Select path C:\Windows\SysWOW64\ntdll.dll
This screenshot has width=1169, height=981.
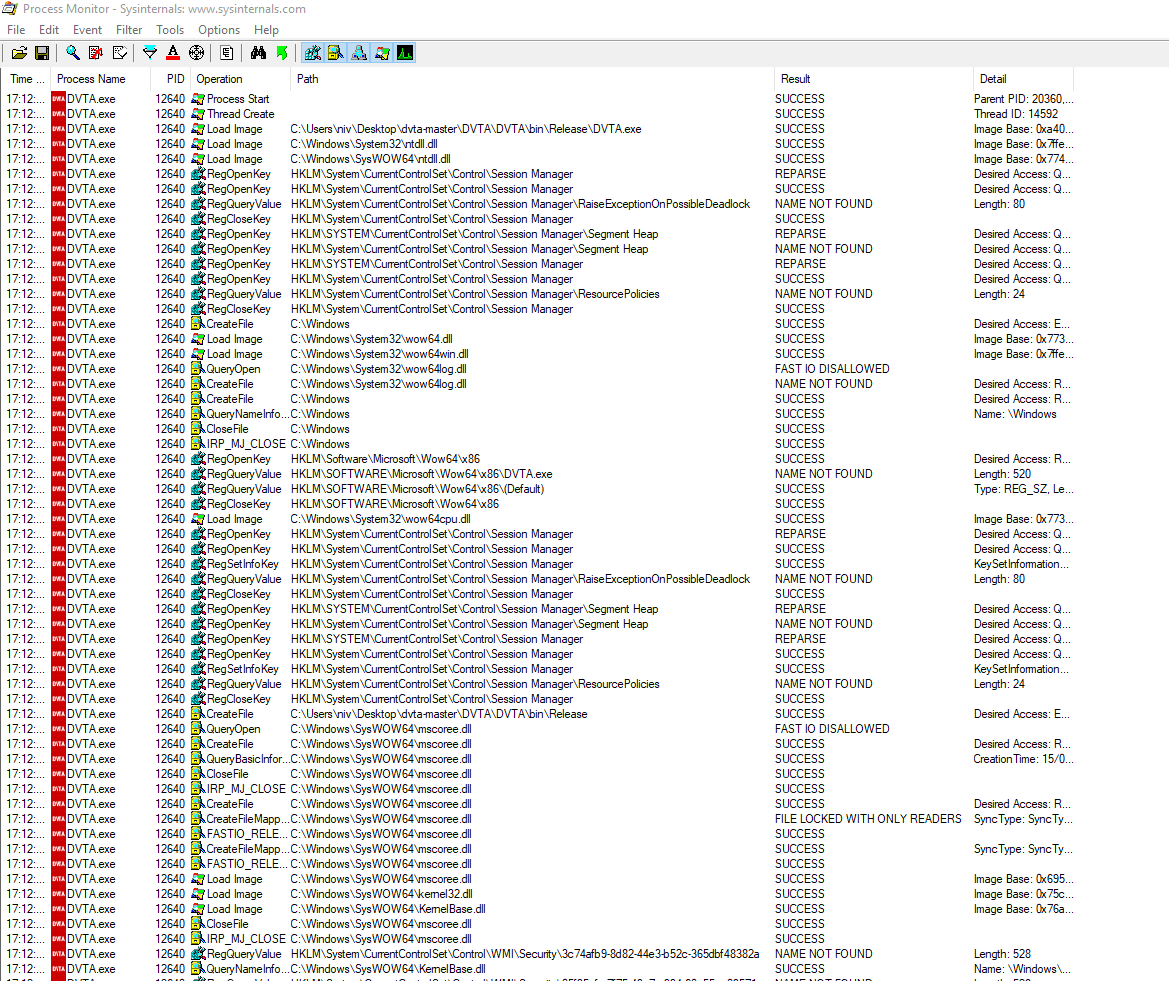371,159
